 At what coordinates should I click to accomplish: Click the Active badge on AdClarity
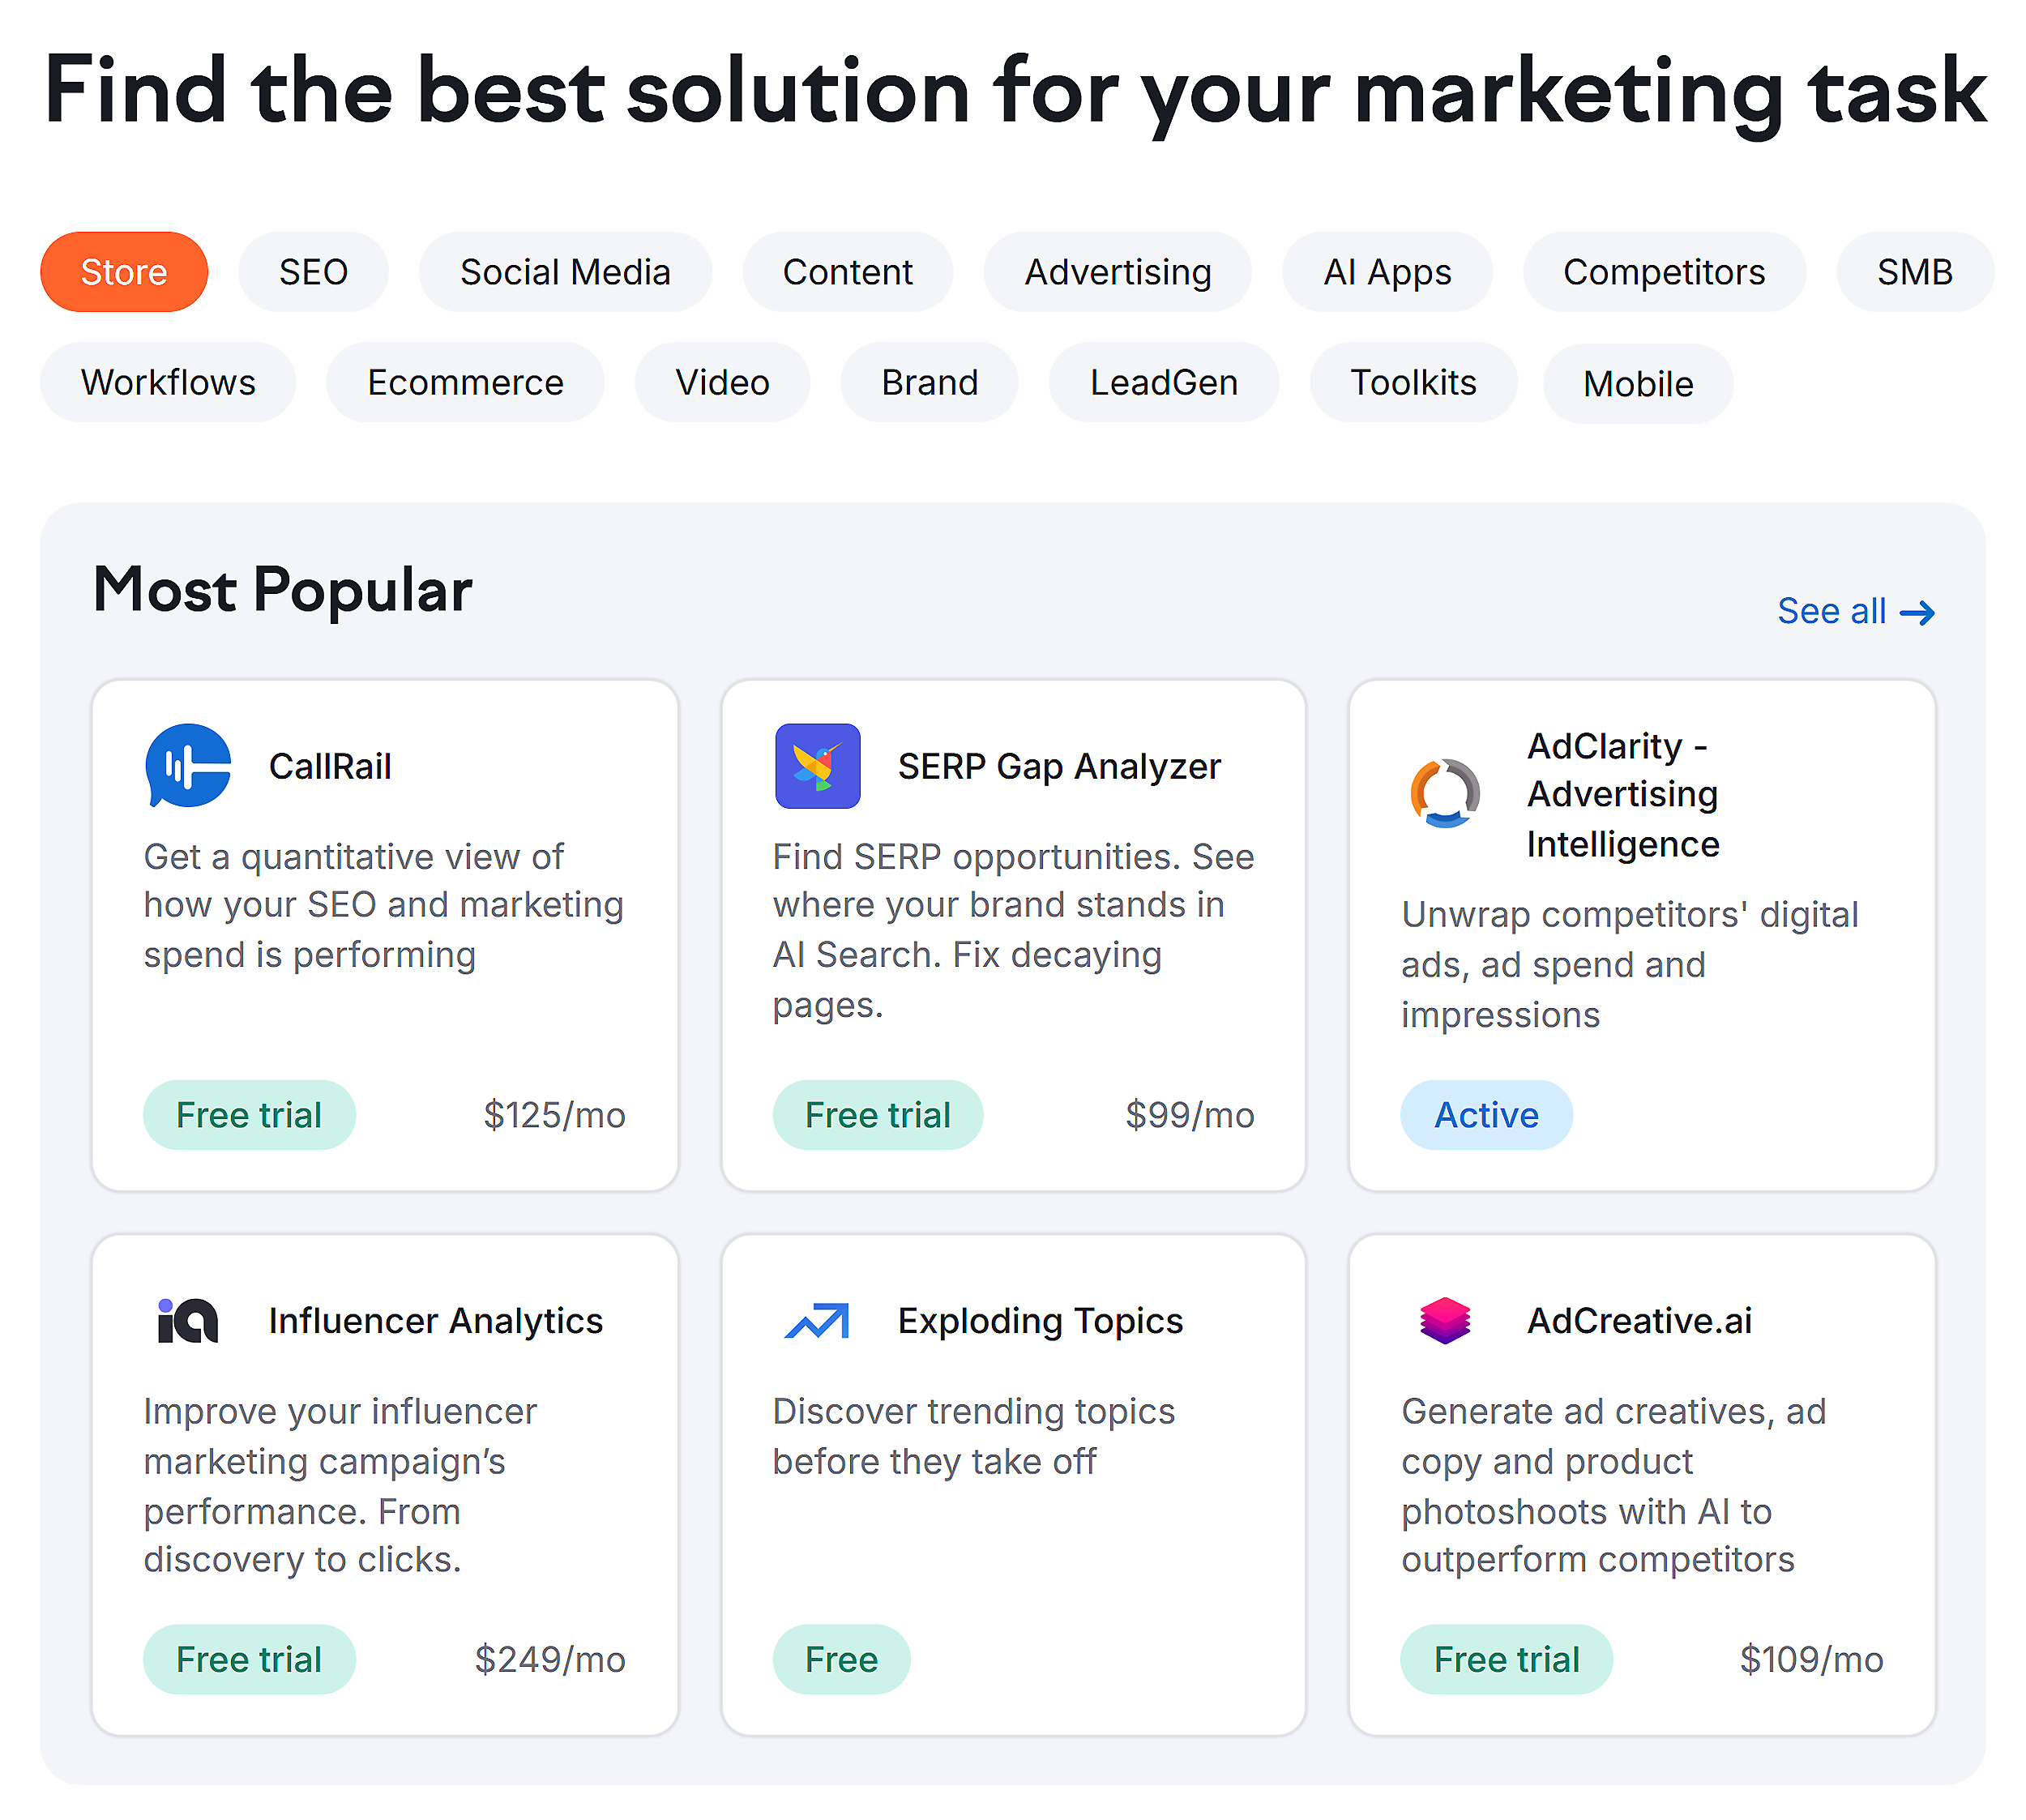pos(1486,1114)
